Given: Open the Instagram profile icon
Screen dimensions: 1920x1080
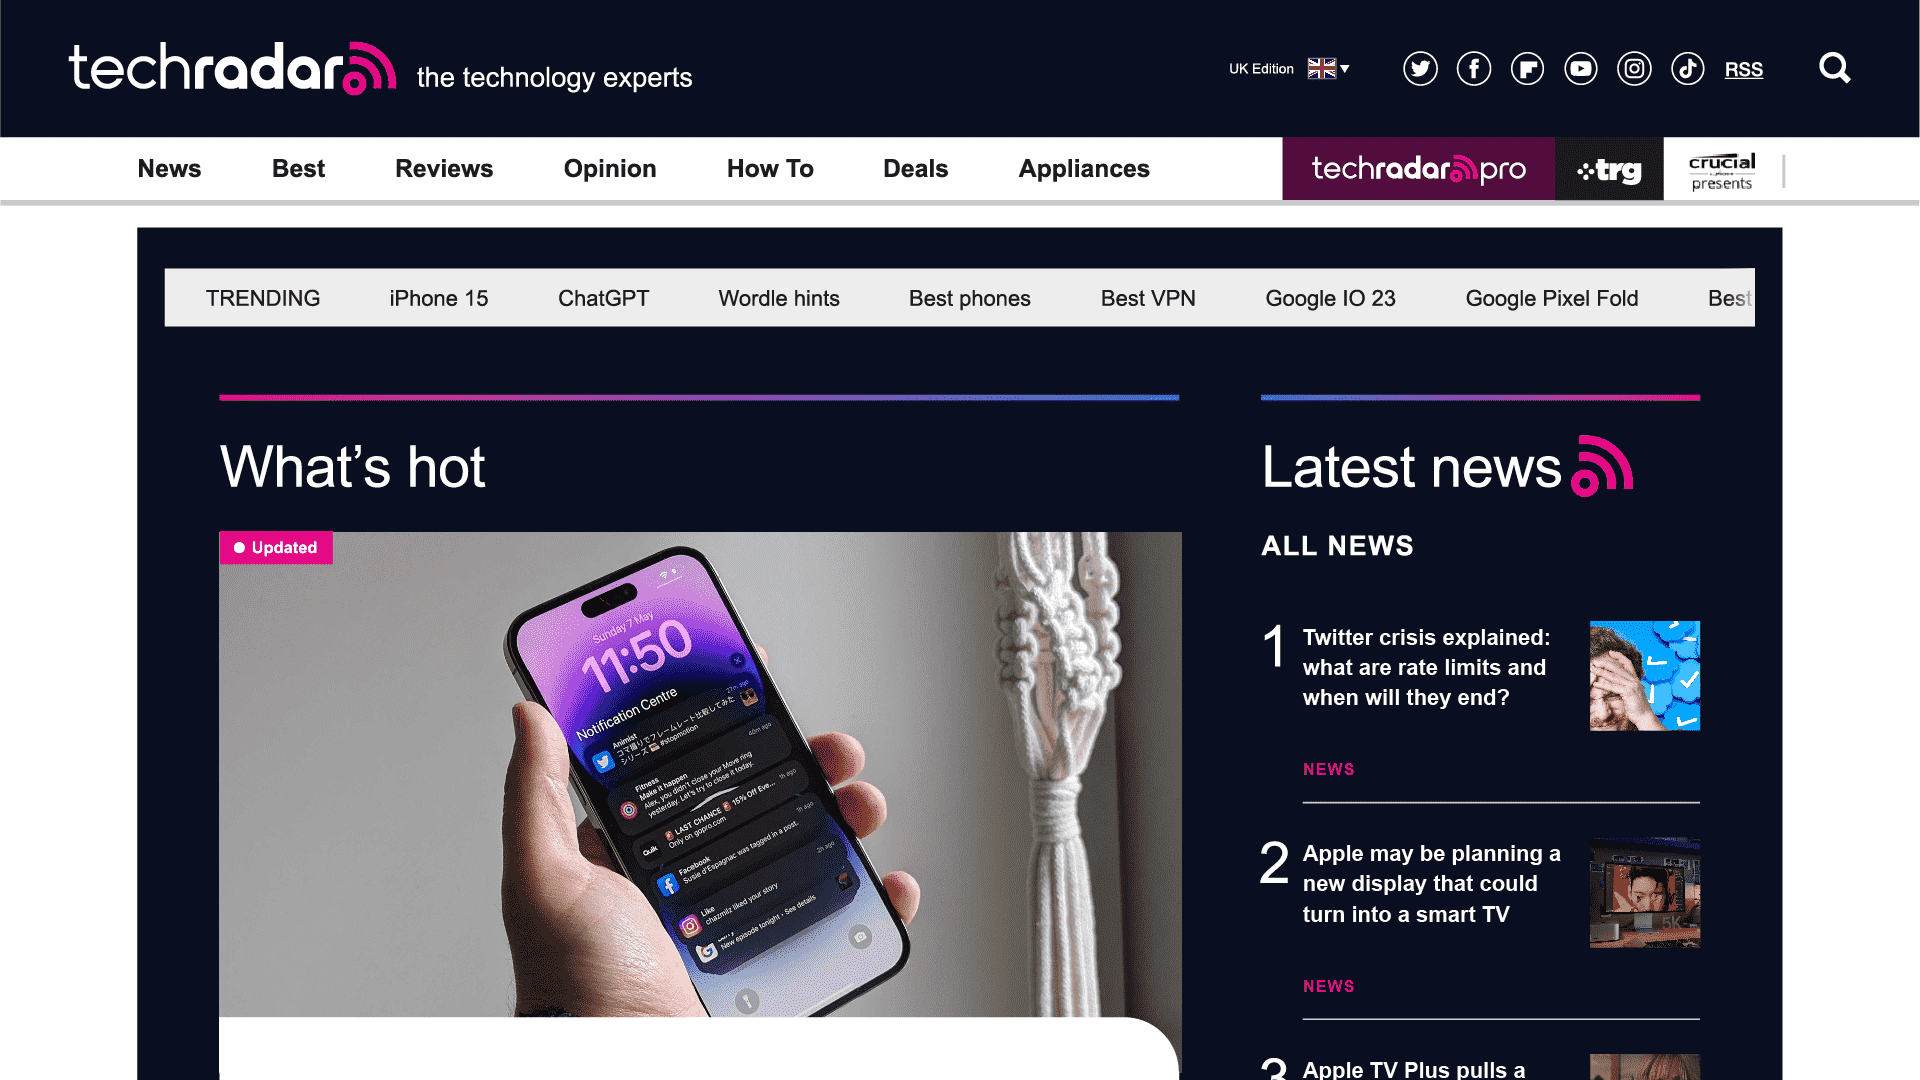Looking at the screenshot, I should tap(1634, 69).
